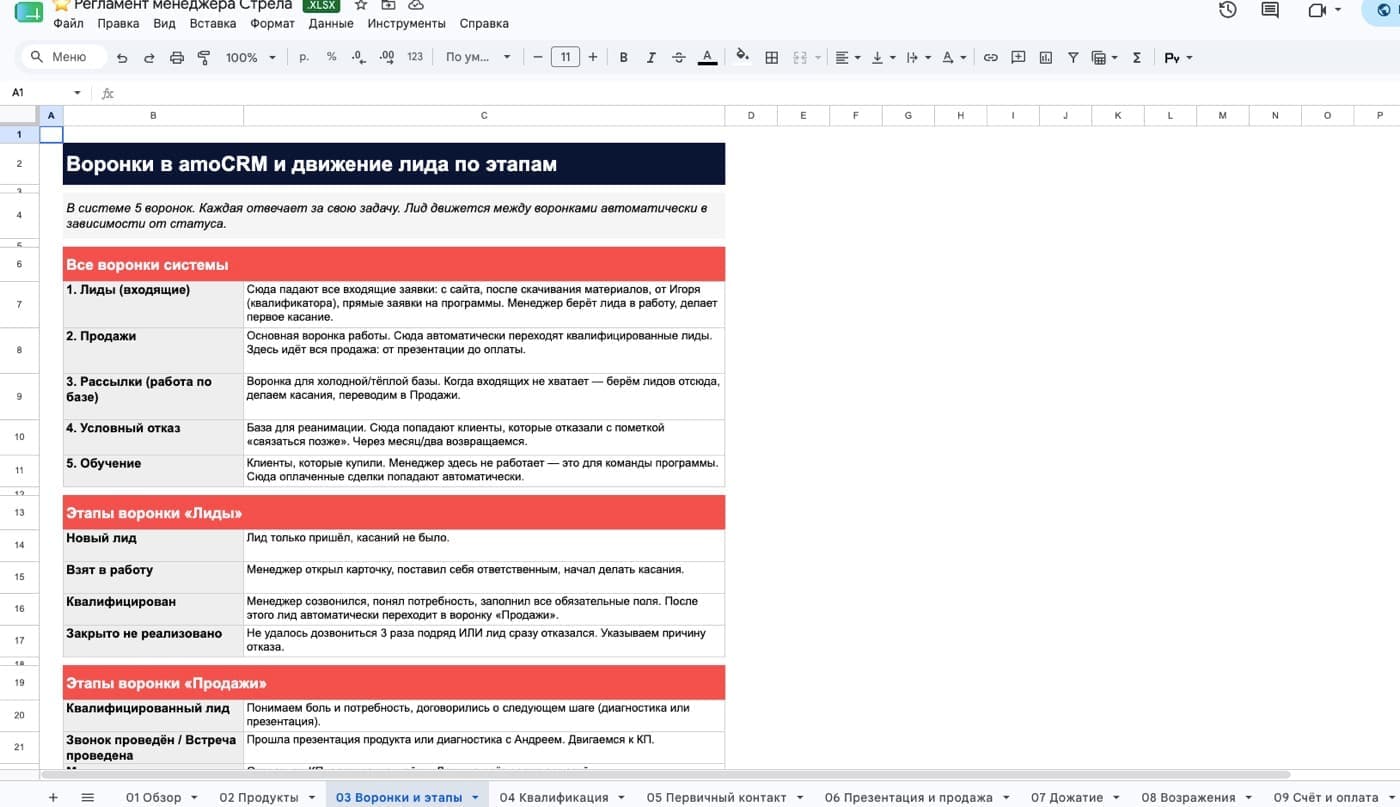This screenshot has width=1400, height=807.
Task: Select the cell "4. Условный отказ"
Action: (153, 437)
